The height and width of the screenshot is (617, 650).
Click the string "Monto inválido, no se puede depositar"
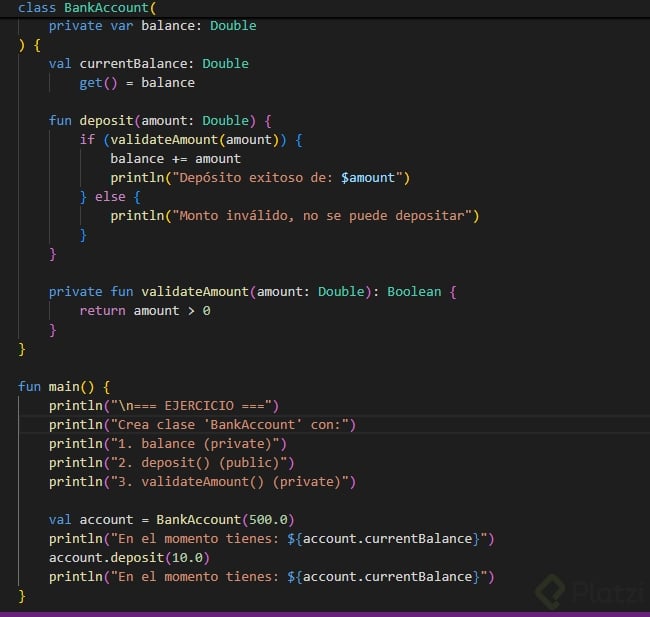tap(322, 216)
